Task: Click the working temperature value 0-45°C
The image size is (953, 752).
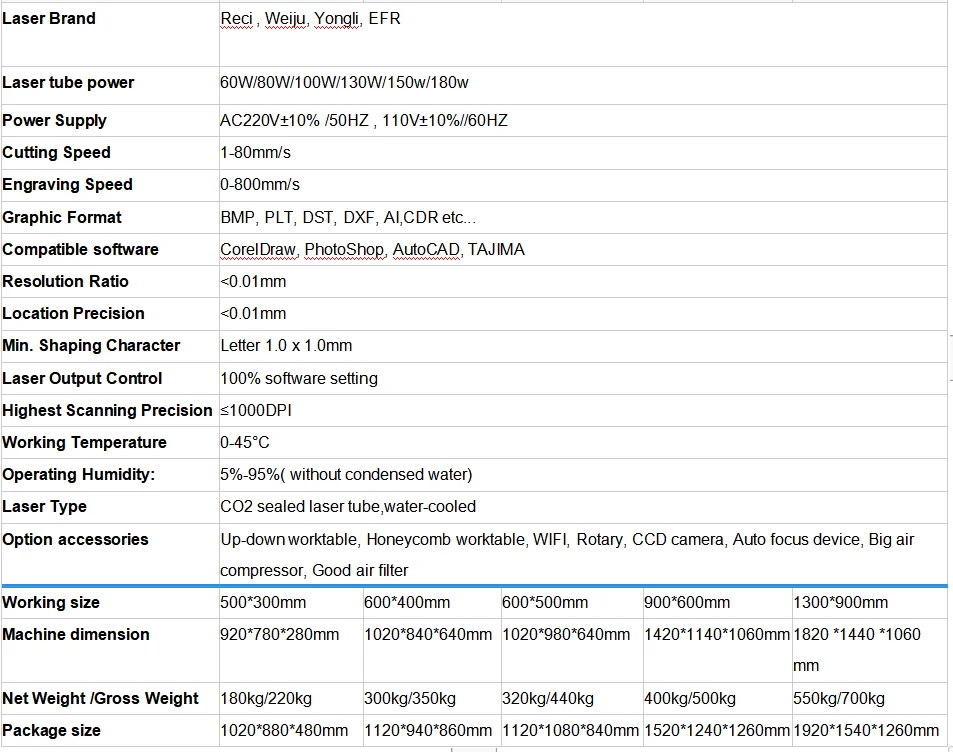Action: pyautogui.click(x=245, y=443)
